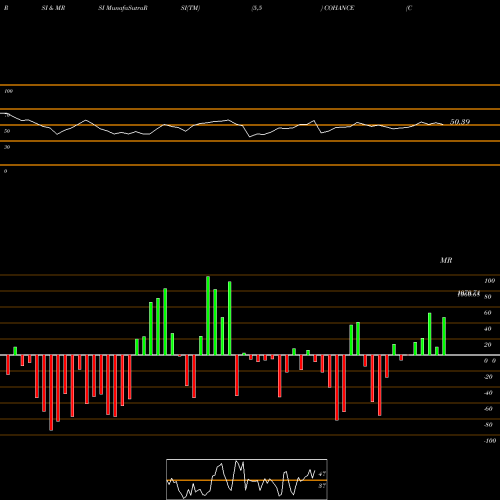Click the 20 label on MR axis
The height and width of the screenshot is (500, 500).
coord(488,345)
